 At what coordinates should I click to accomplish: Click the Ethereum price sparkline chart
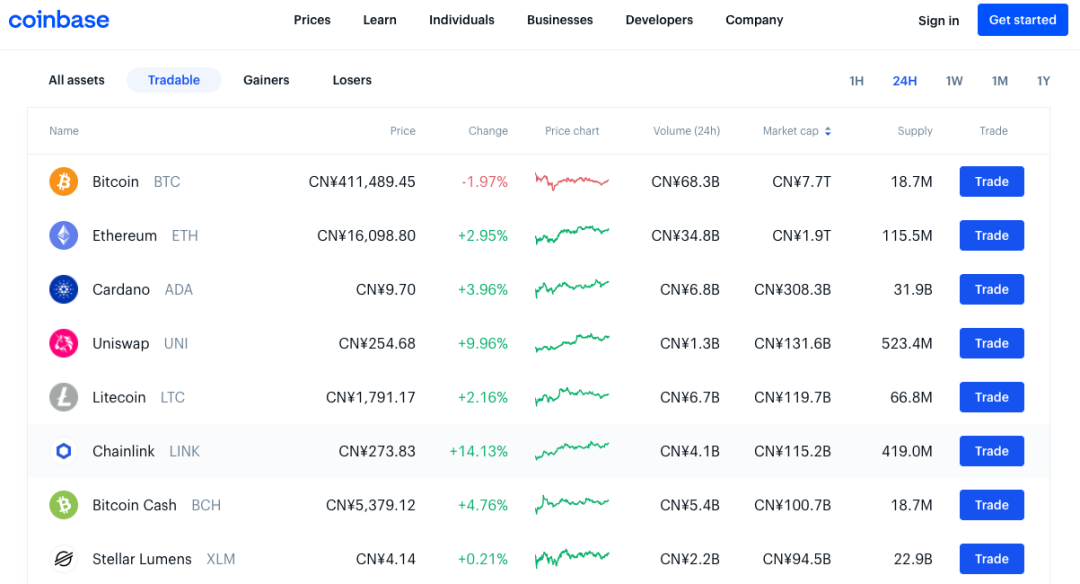[x=572, y=235]
